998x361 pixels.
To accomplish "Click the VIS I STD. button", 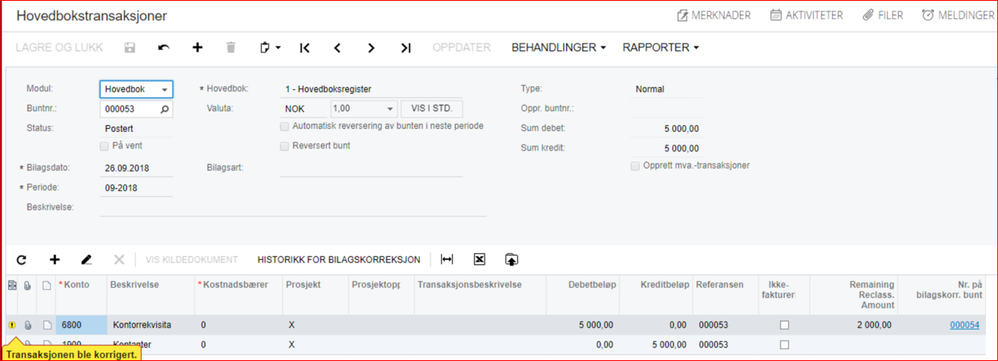I will [432, 109].
